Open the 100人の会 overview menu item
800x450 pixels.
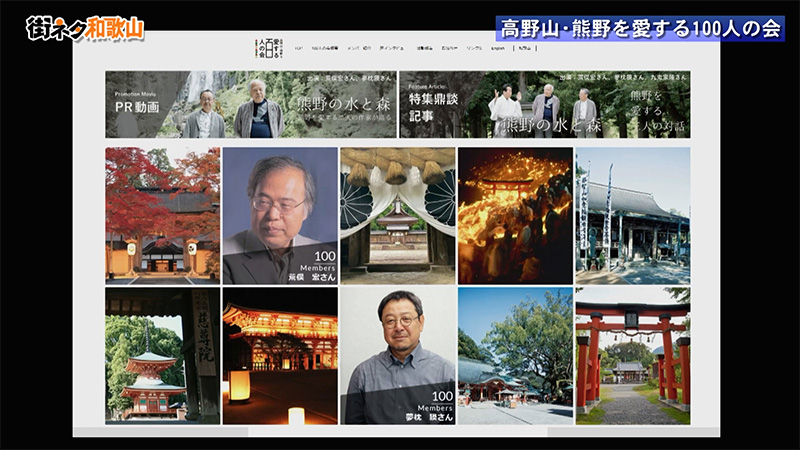pos(322,47)
